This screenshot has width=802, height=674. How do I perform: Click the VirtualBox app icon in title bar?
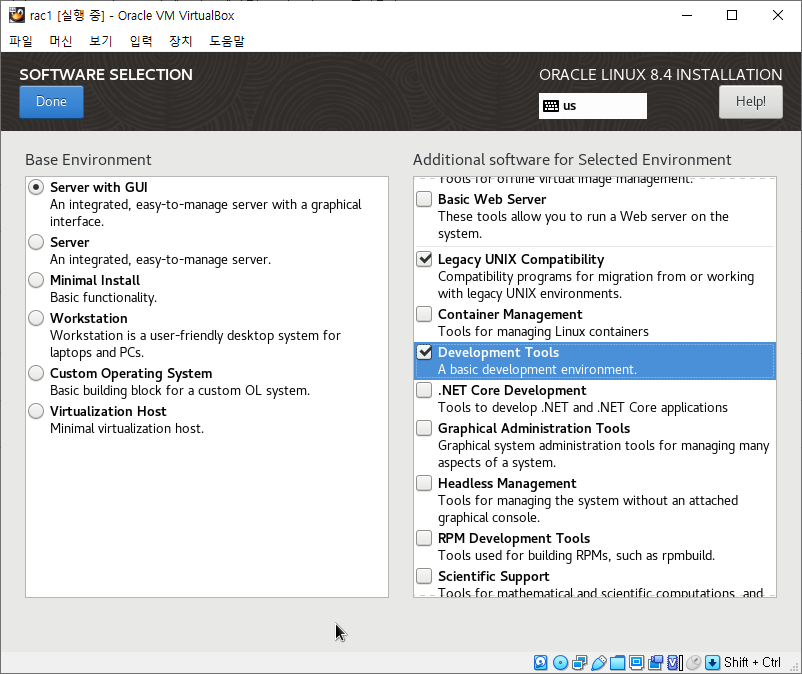pos(16,15)
